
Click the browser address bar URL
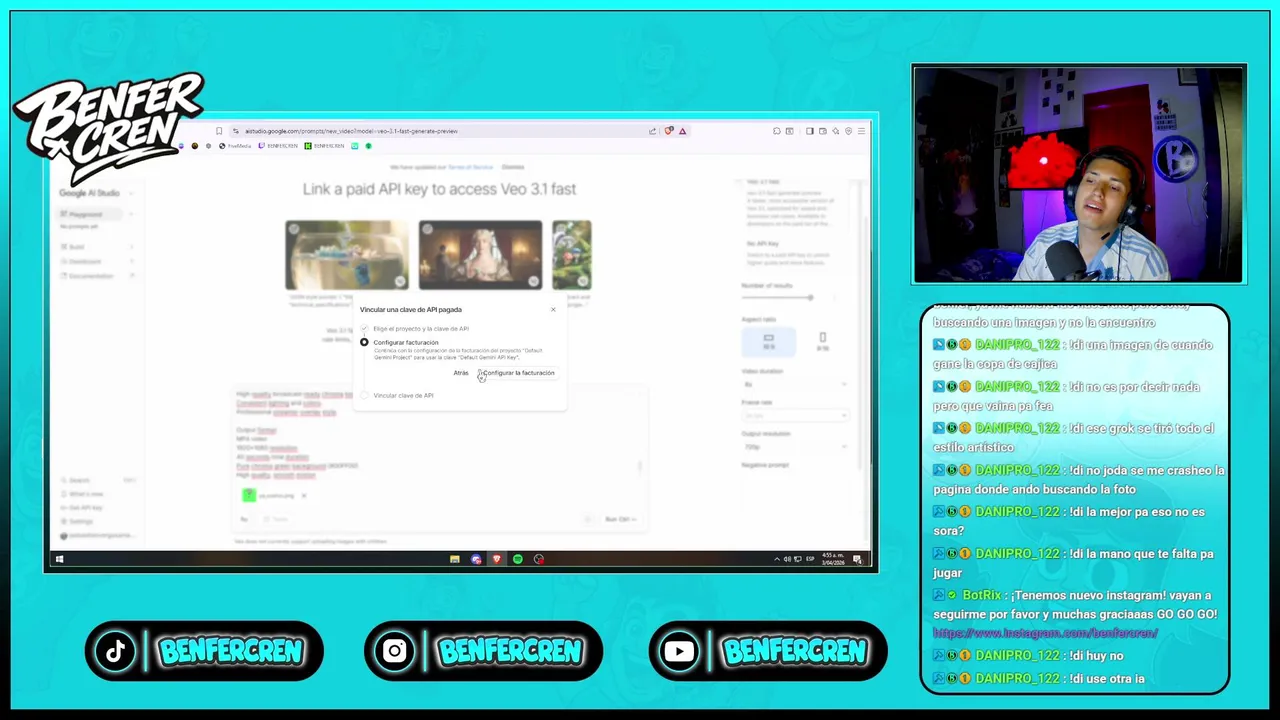[x=351, y=131]
